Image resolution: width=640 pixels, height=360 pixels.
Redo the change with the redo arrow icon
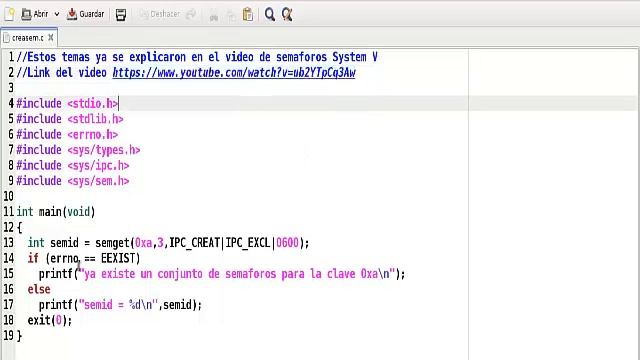191,15
